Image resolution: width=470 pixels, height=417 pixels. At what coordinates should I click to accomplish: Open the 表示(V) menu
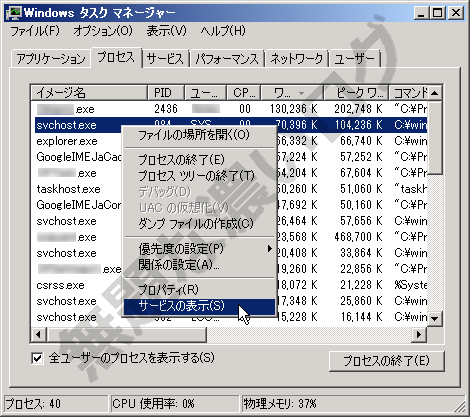point(166,31)
